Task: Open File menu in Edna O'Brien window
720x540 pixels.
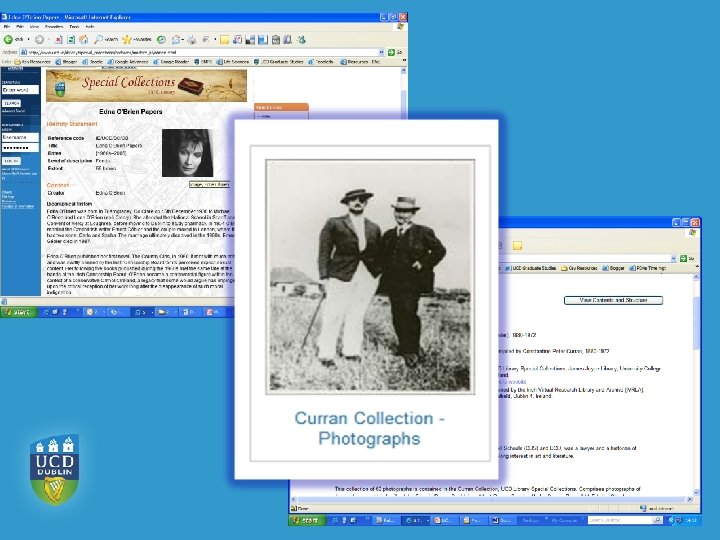Action: pos(6,27)
